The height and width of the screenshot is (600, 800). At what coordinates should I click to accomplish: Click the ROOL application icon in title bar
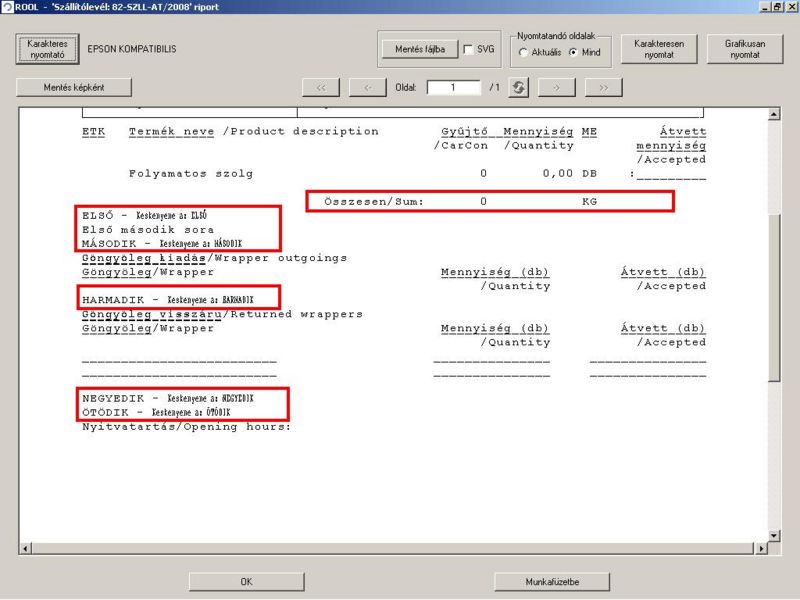8,7
